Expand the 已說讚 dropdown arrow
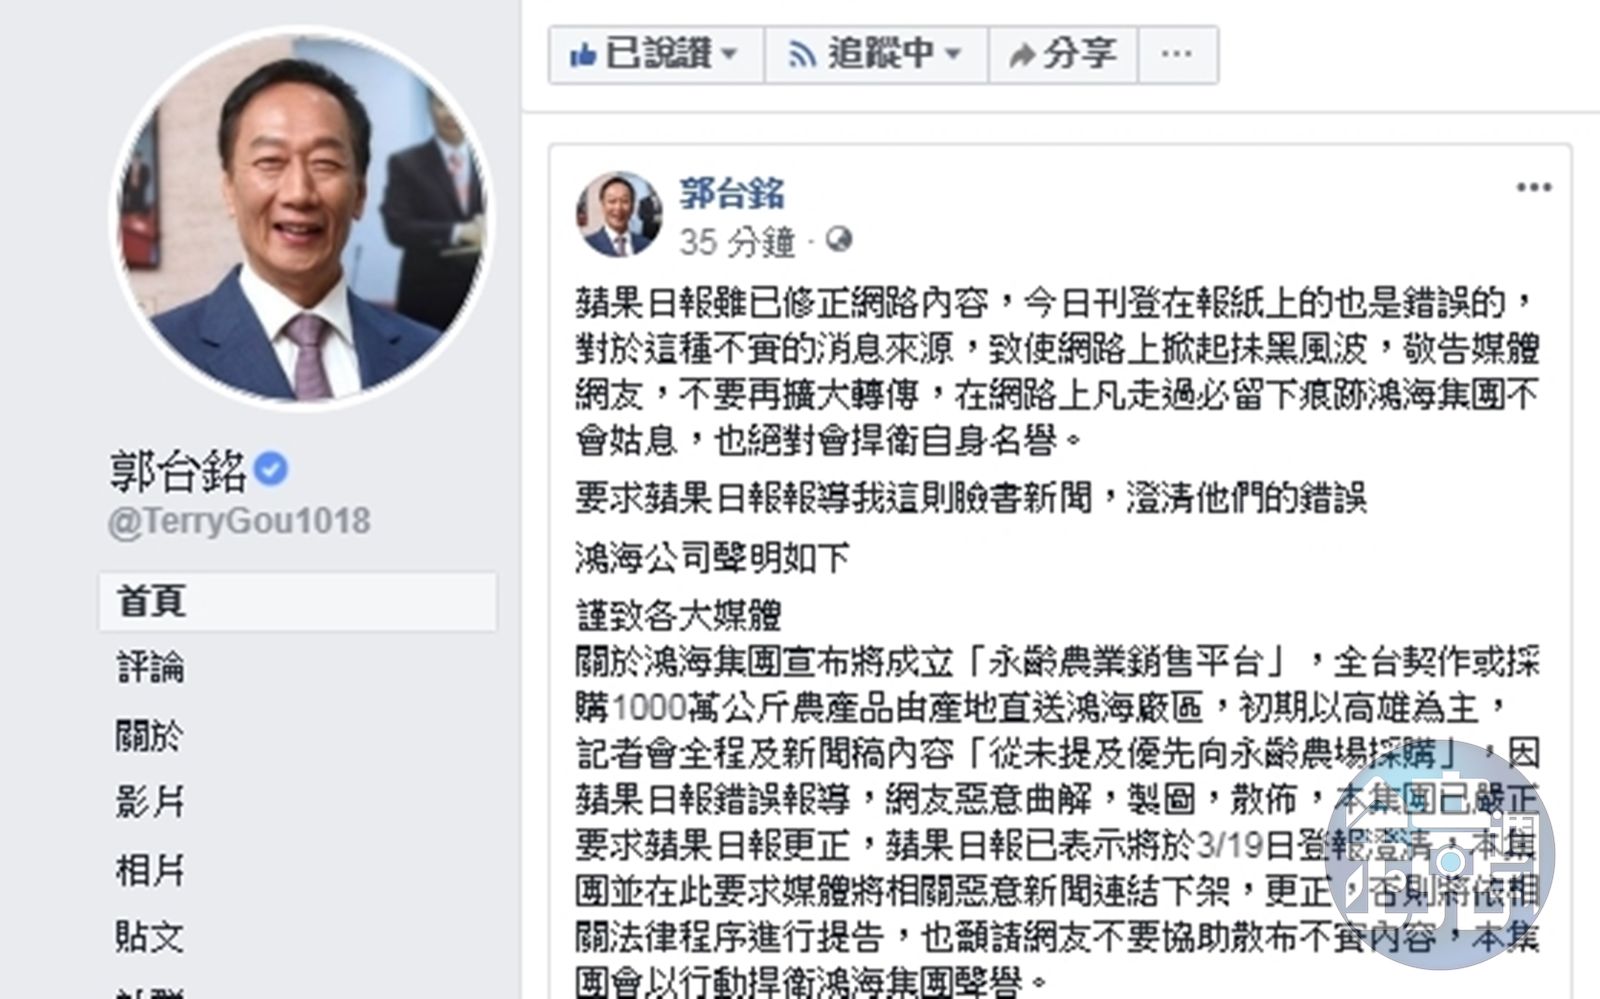Viewport: 1600px width, 999px height. [729, 55]
